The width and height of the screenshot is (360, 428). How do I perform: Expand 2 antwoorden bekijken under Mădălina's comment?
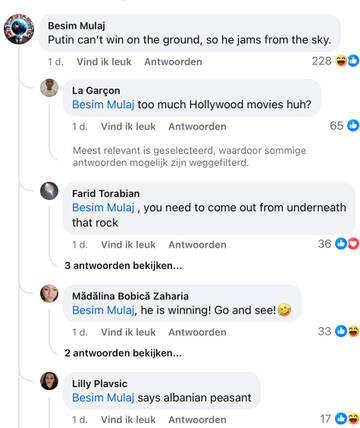click(x=123, y=353)
